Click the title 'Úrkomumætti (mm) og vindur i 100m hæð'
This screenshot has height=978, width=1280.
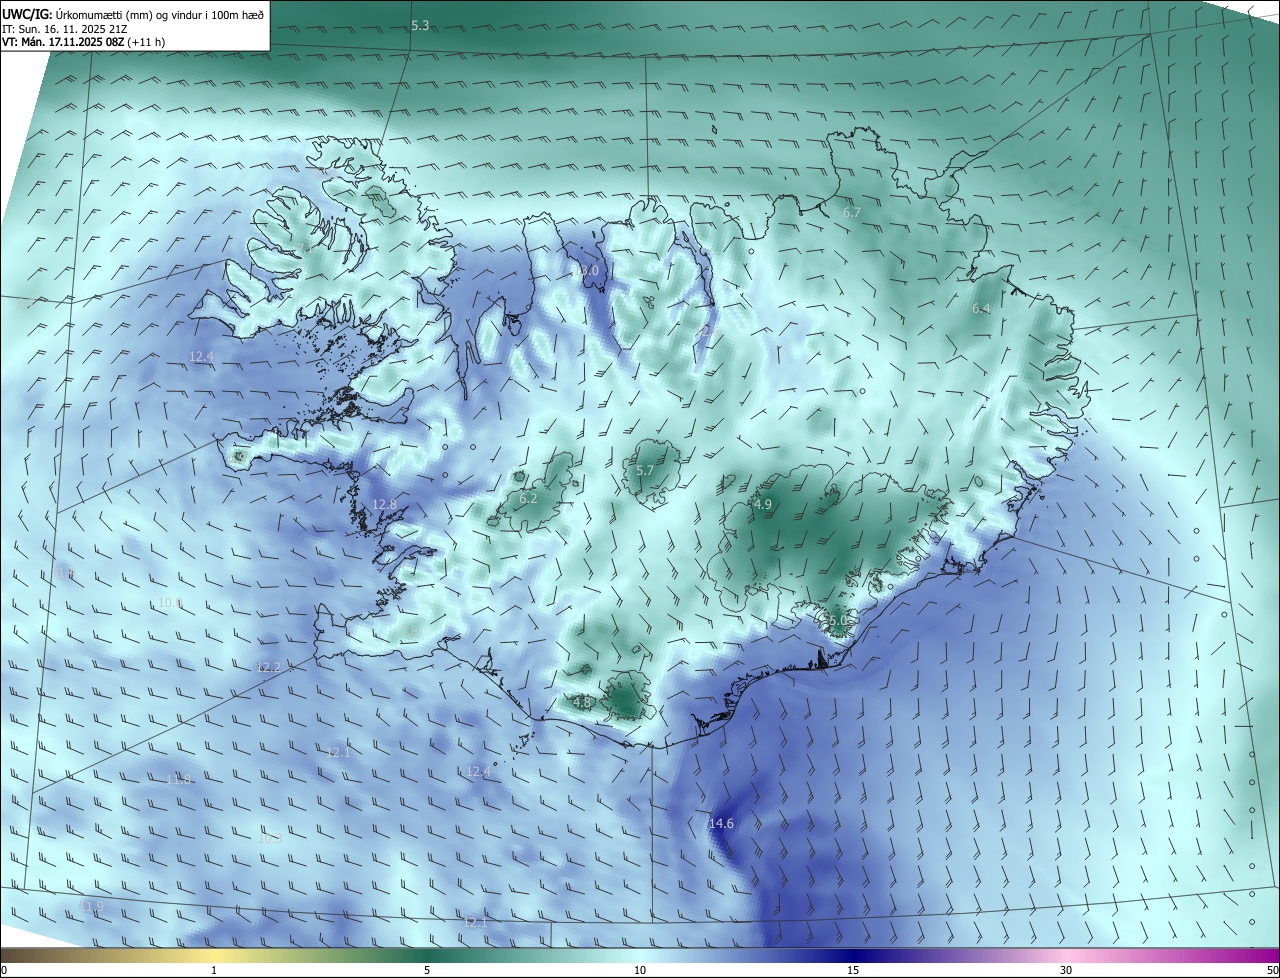(159, 14)
